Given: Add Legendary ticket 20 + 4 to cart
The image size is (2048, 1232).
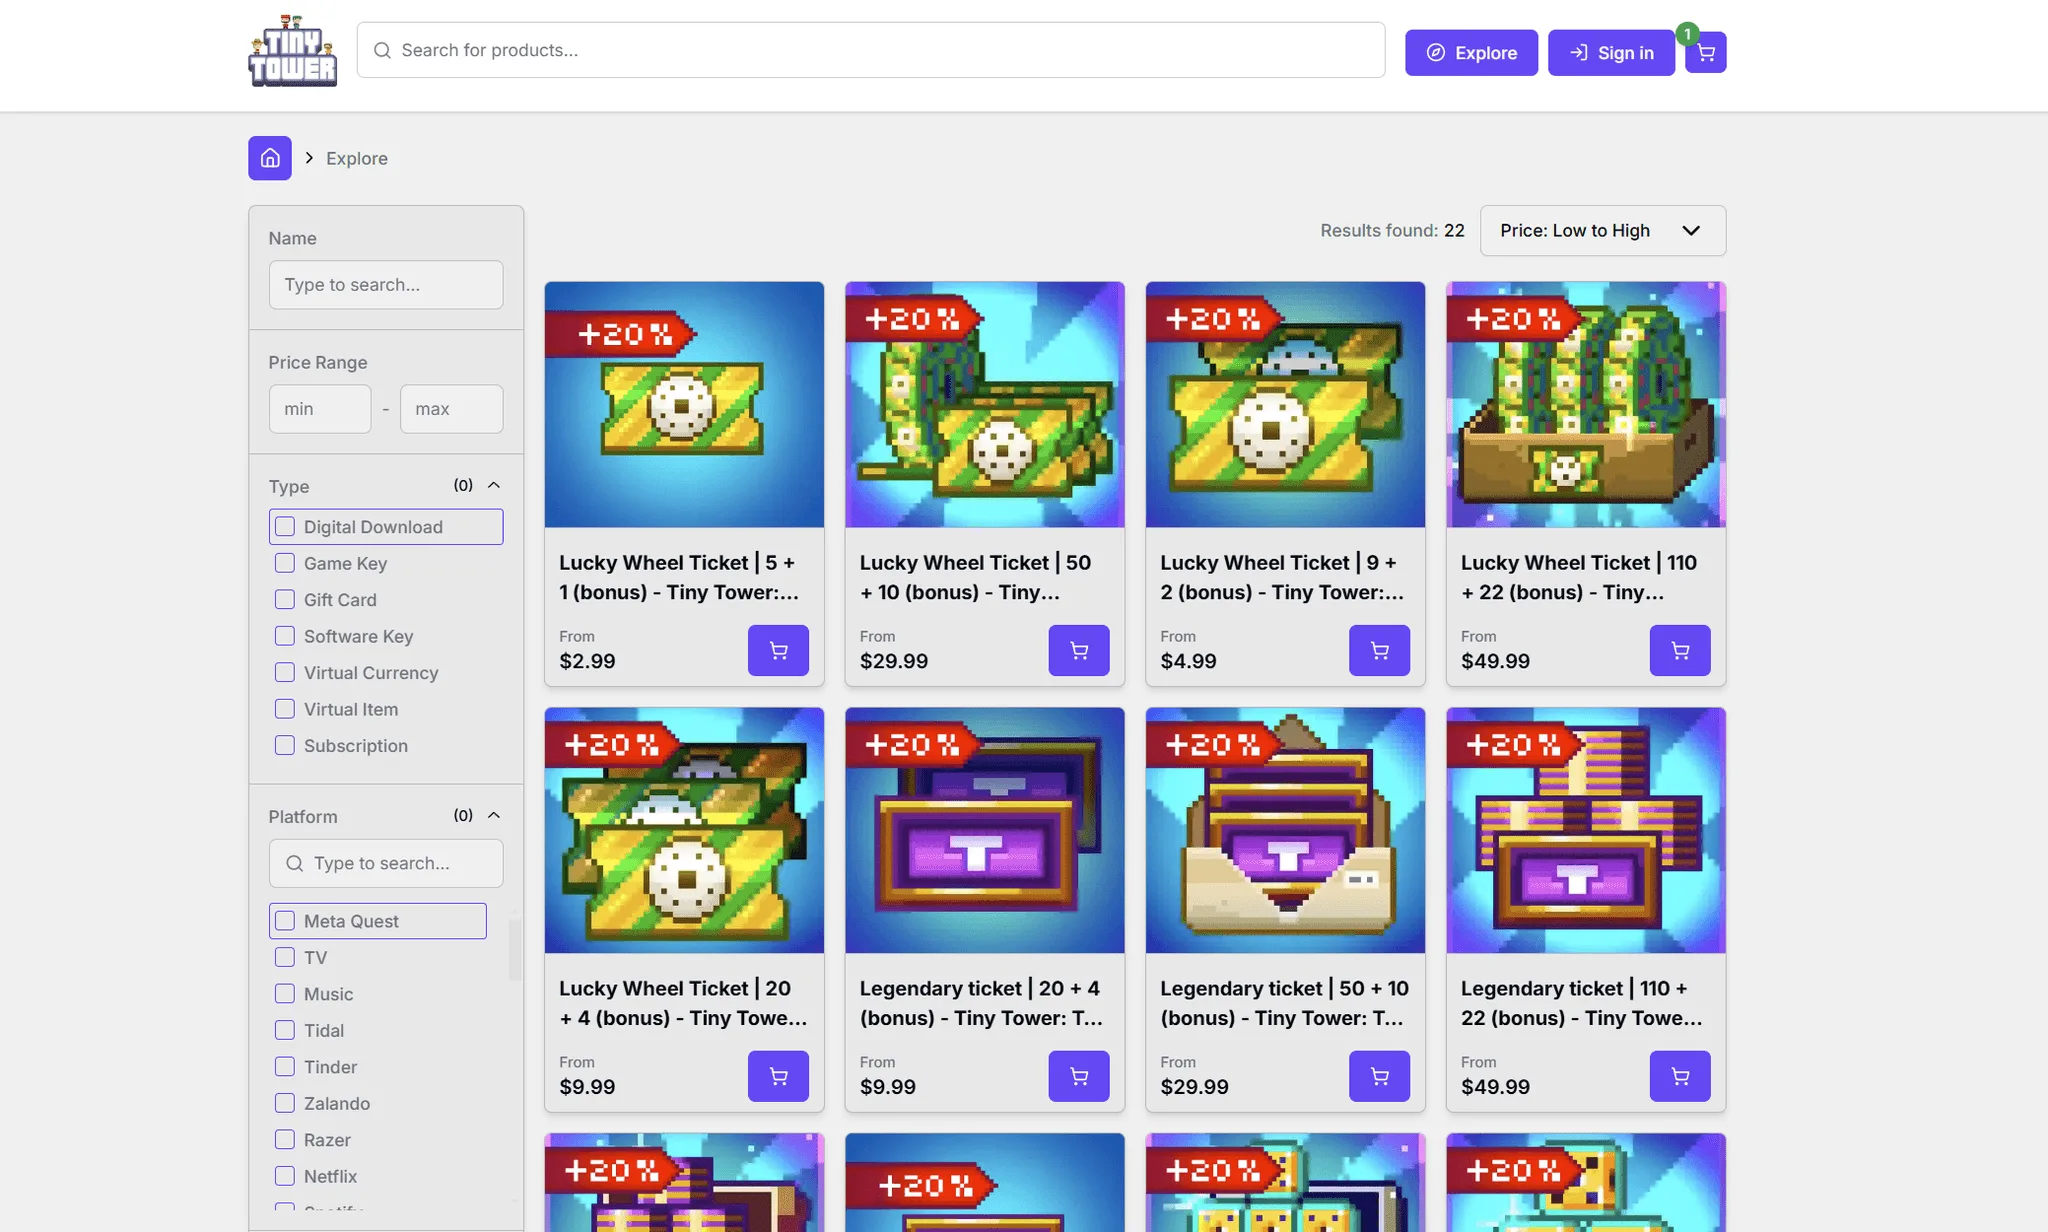Looking at the screenshot, I should pyautogui.click(x=1079, y=1076).
